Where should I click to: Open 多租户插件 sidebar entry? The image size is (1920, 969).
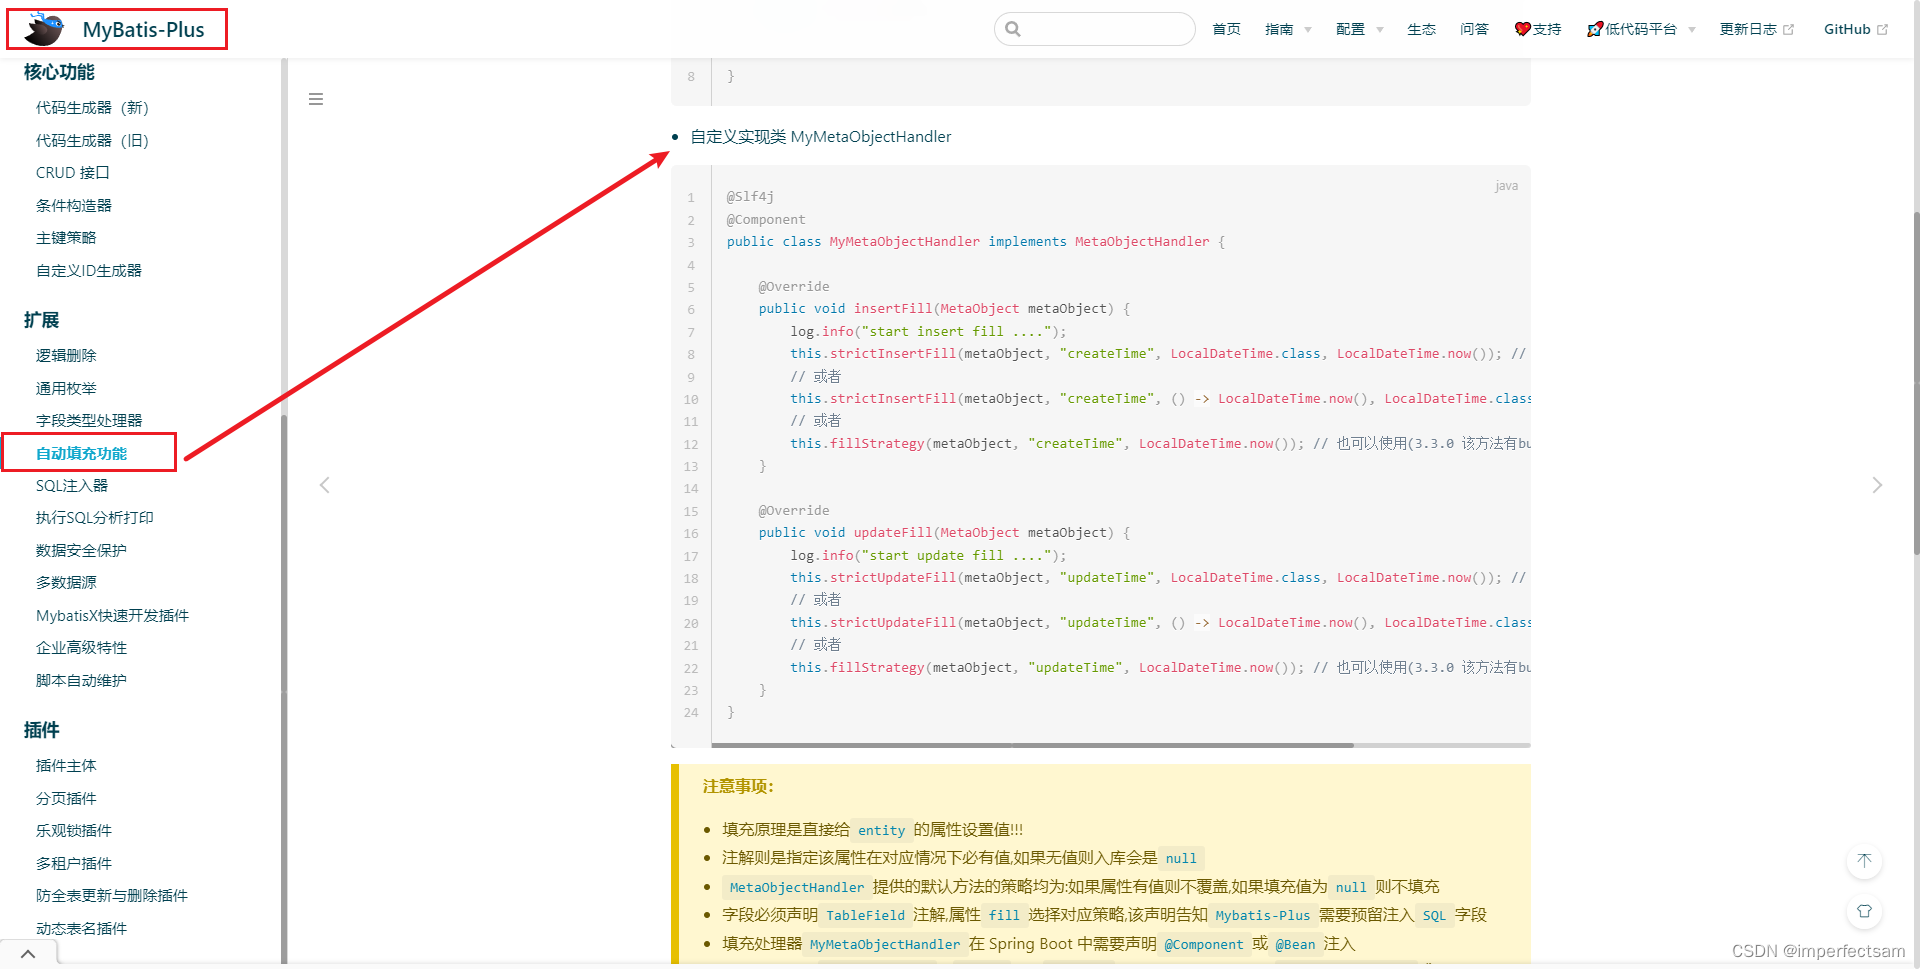point(74,864)
